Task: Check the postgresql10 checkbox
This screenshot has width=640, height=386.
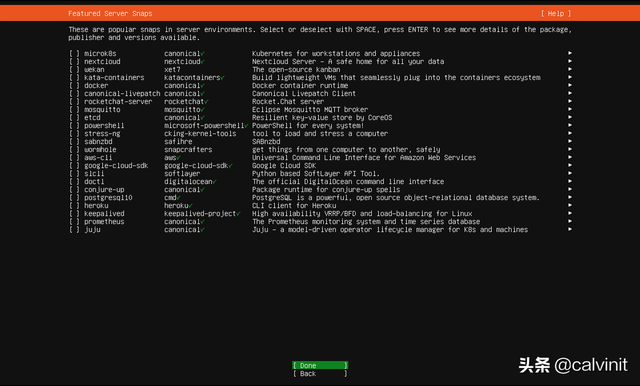Action: point(74,197)
